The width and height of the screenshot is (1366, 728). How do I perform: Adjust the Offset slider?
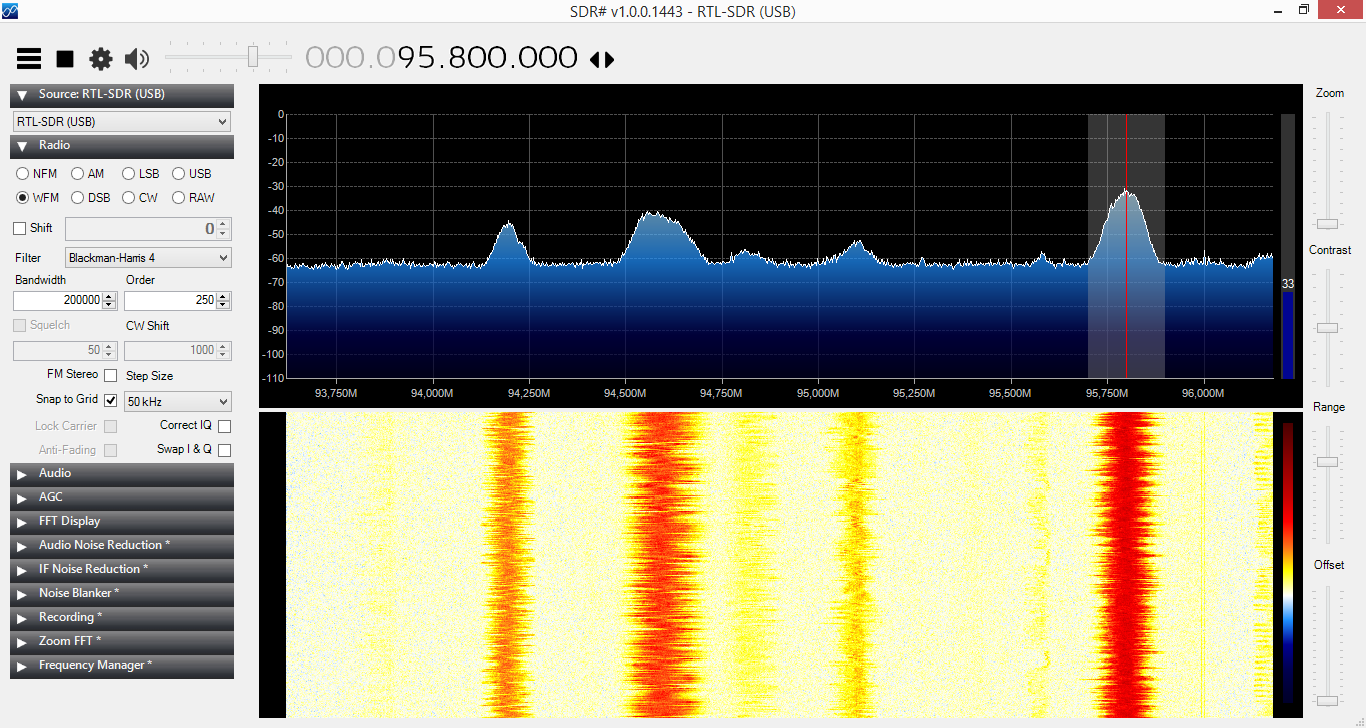click(x=1327, y=700)
